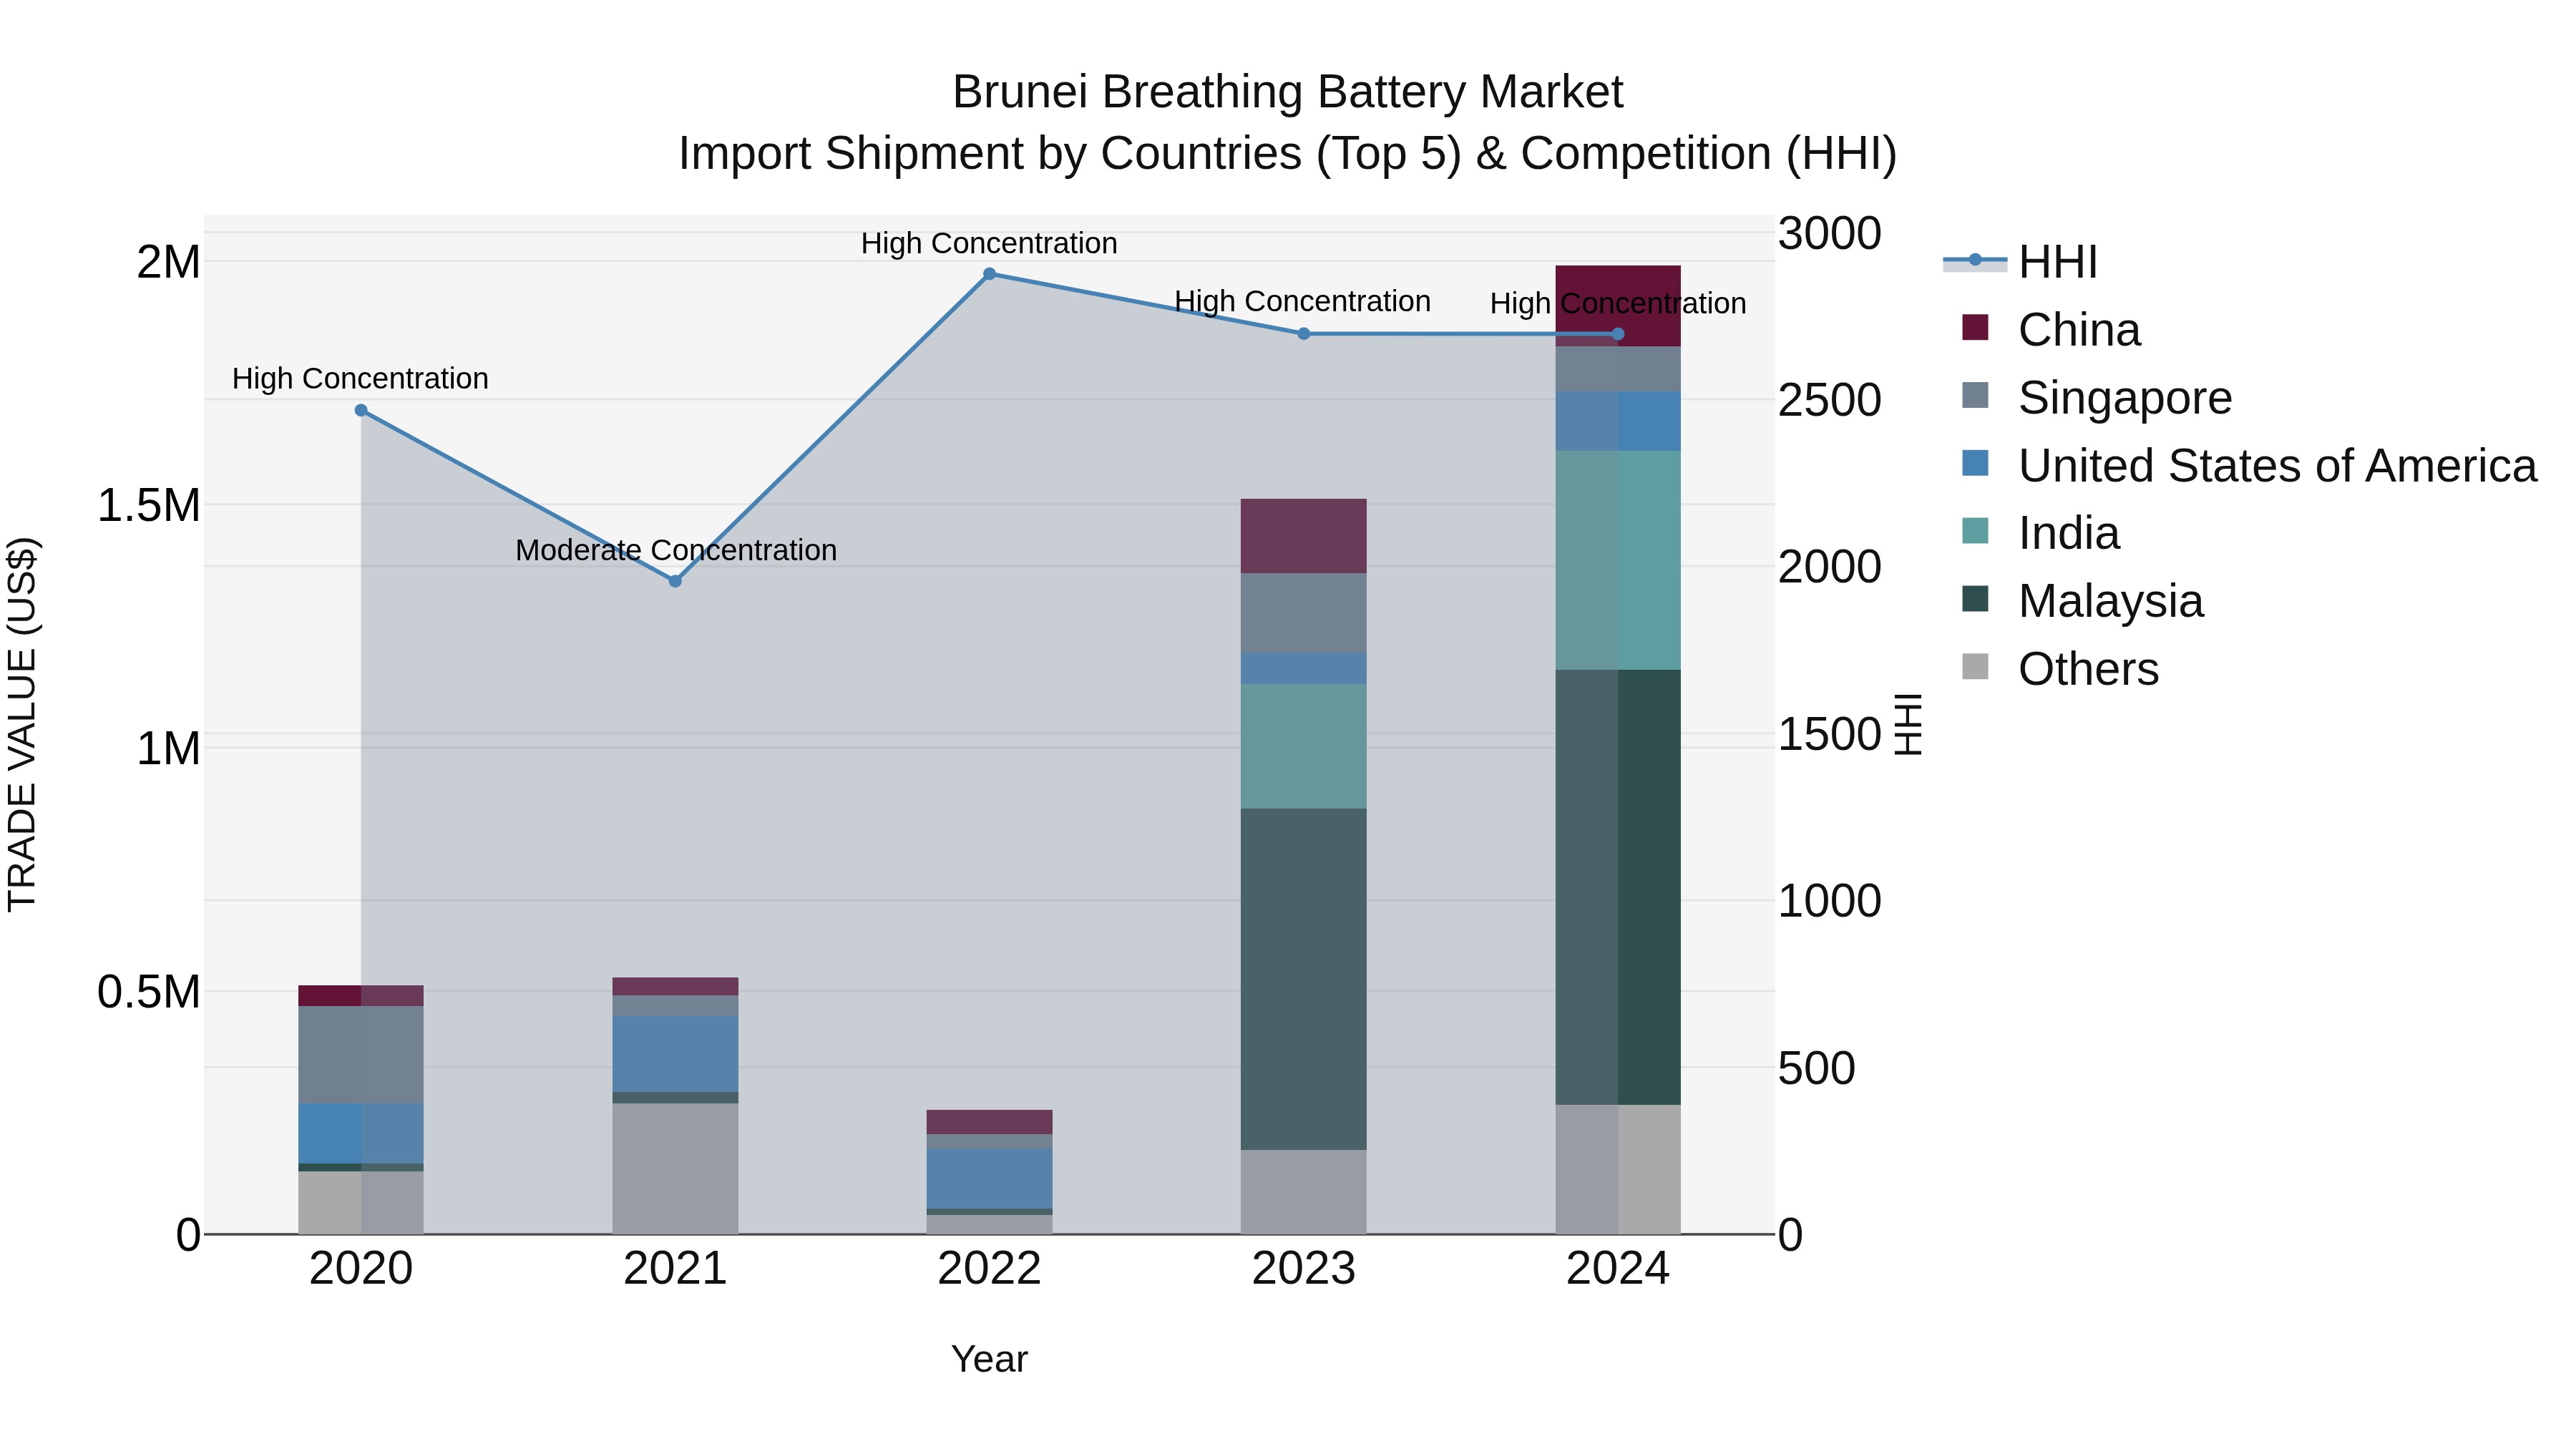Click United States segment of 2020 bar
The image size is (2576, 1449).
[361, 1134]
